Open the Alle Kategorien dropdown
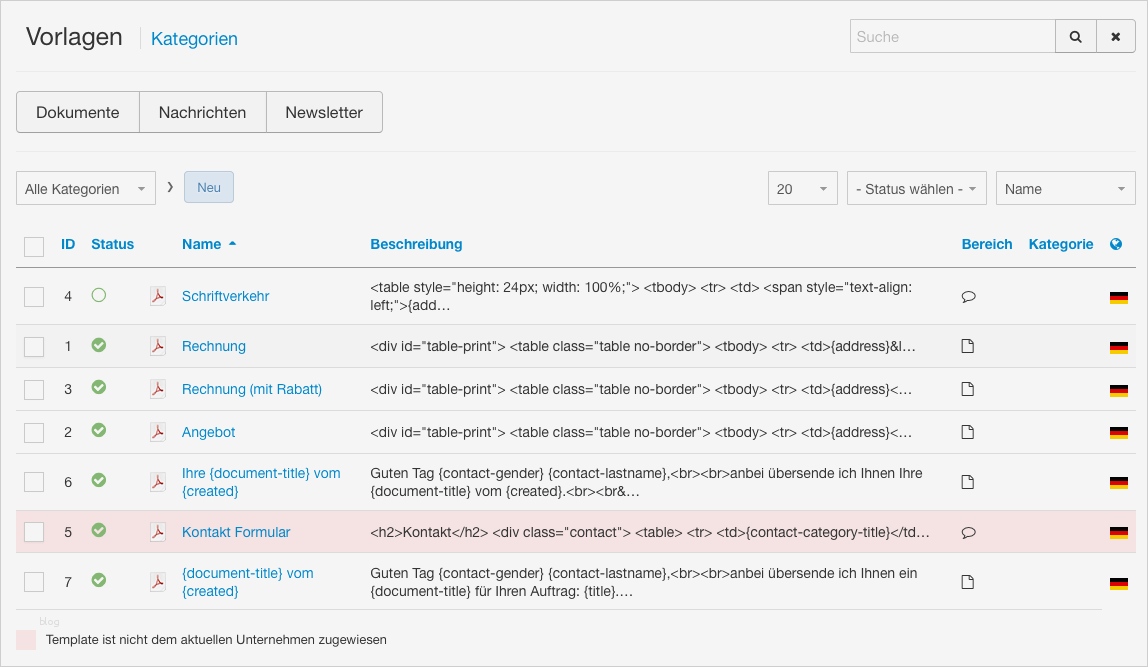 [x=86, y=189]
